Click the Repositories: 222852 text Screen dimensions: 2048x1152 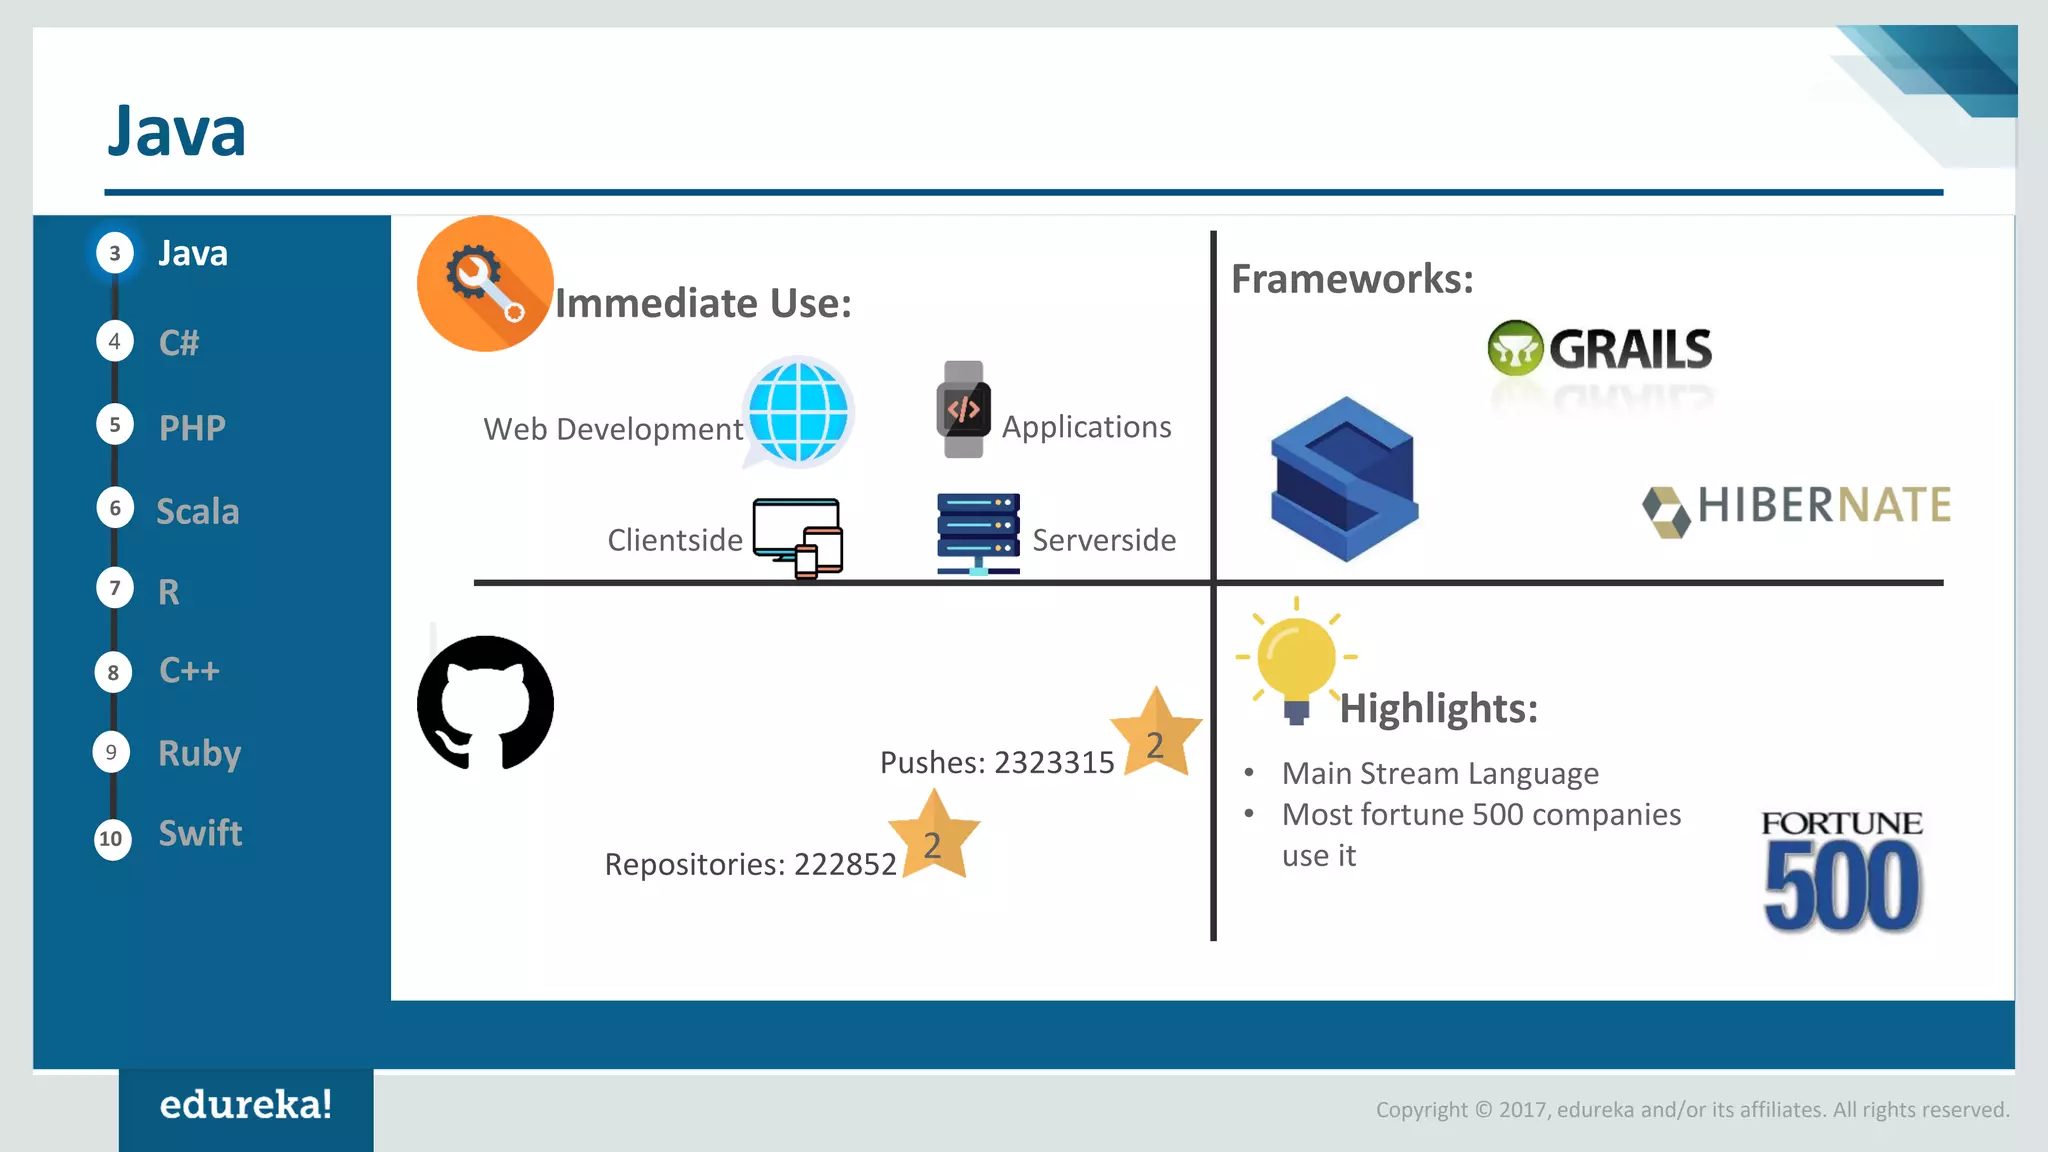751,865
